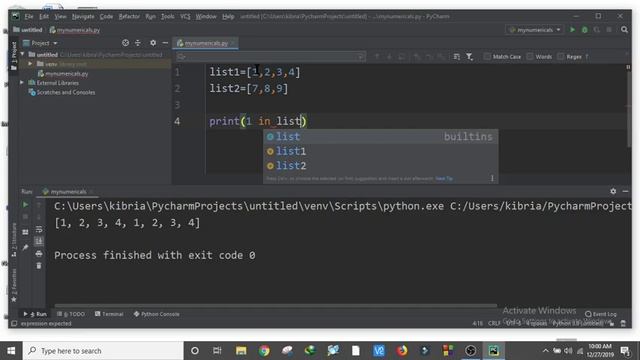Click the find filter funnel icon
This screenshot has height=360, width=640.
tap(469, 57)
